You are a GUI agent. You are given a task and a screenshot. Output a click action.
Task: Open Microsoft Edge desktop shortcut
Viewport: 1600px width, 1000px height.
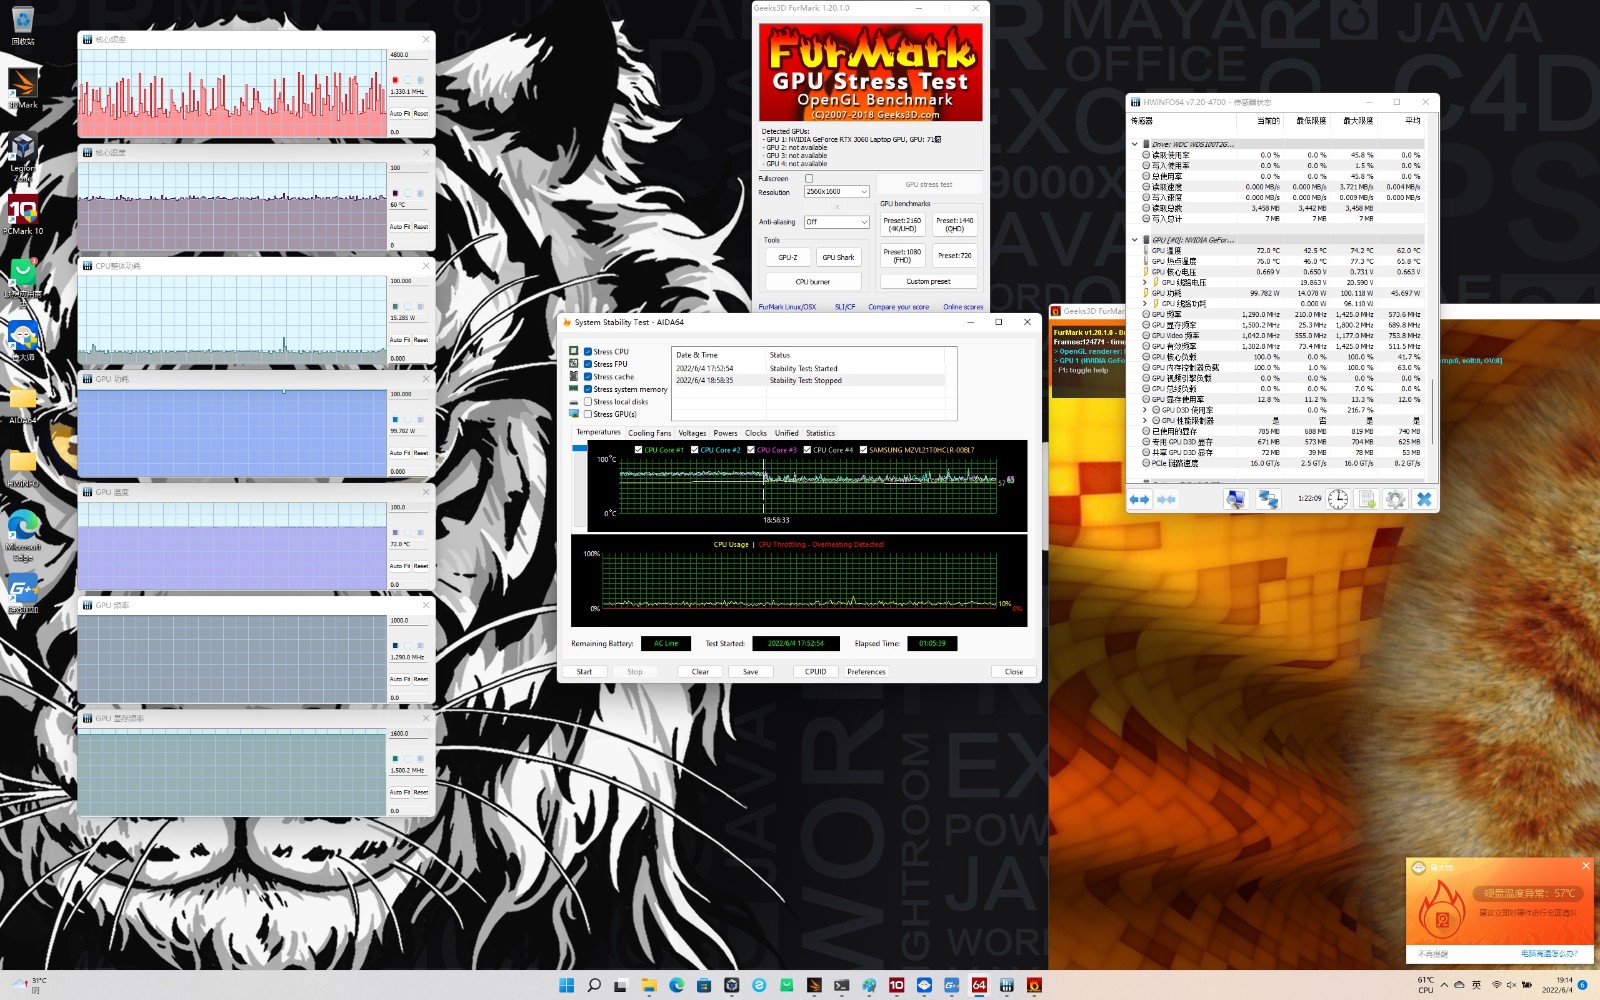(23, 536)
